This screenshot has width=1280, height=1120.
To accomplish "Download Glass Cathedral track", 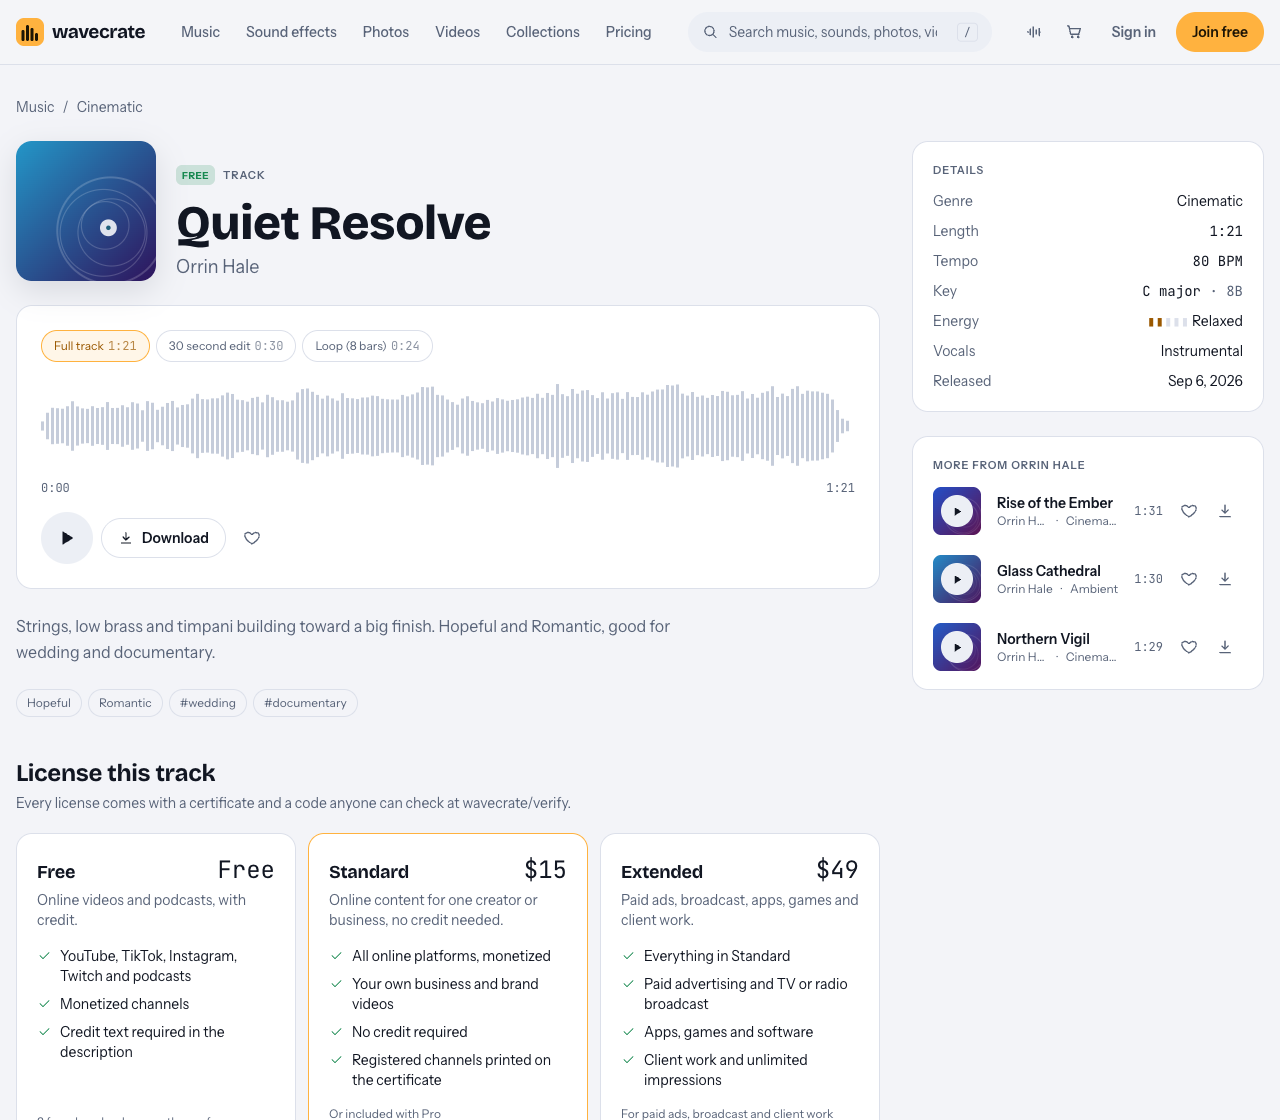I will click(1225, 579).
